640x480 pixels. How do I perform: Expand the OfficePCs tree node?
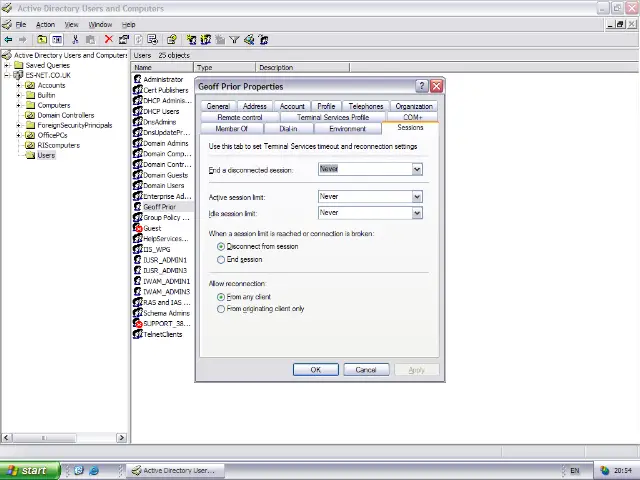[18, 135]
